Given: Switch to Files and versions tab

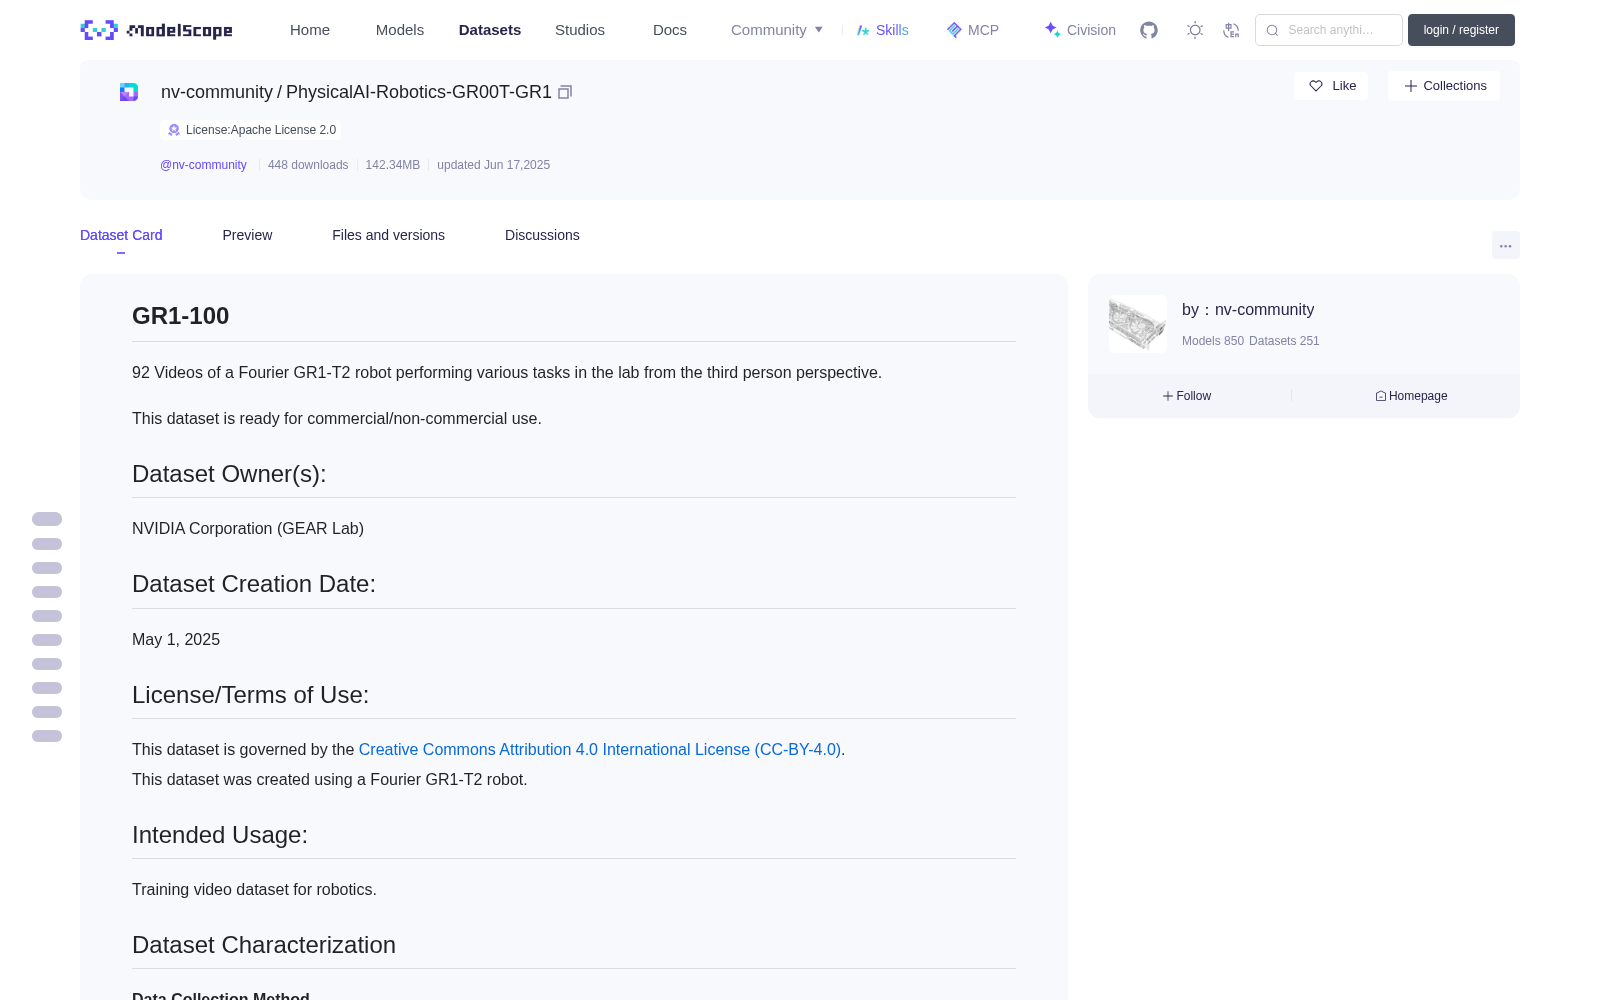Looking at the screenshot, I should click(x=388, y=235).
